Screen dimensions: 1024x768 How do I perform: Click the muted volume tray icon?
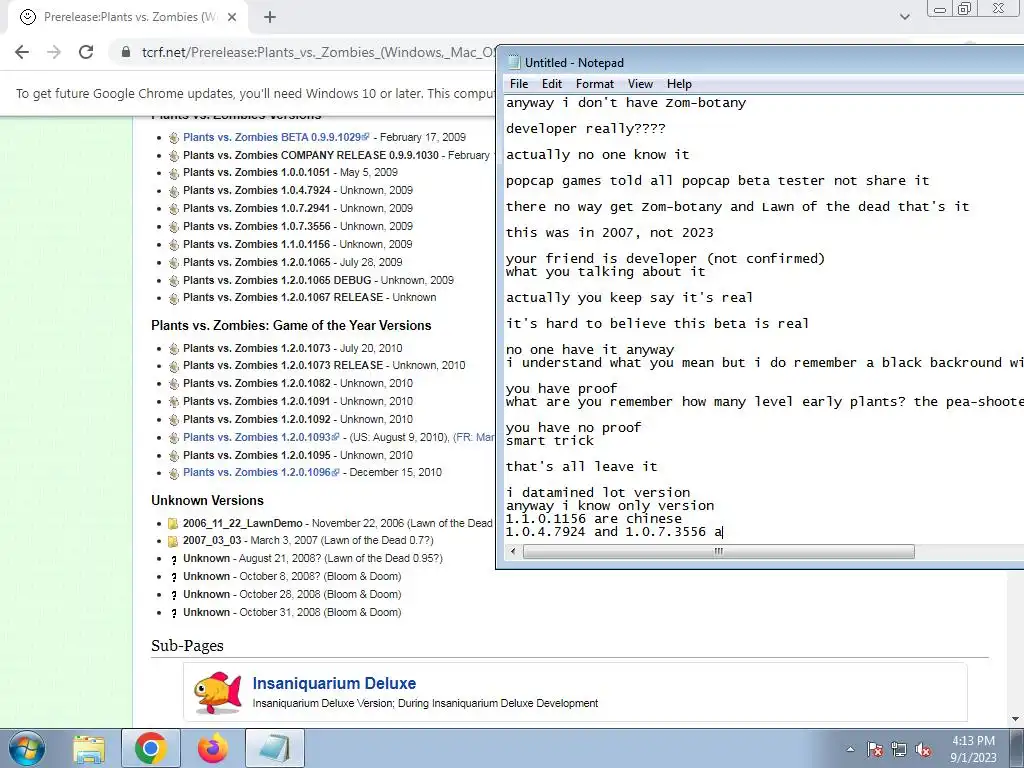923,749
